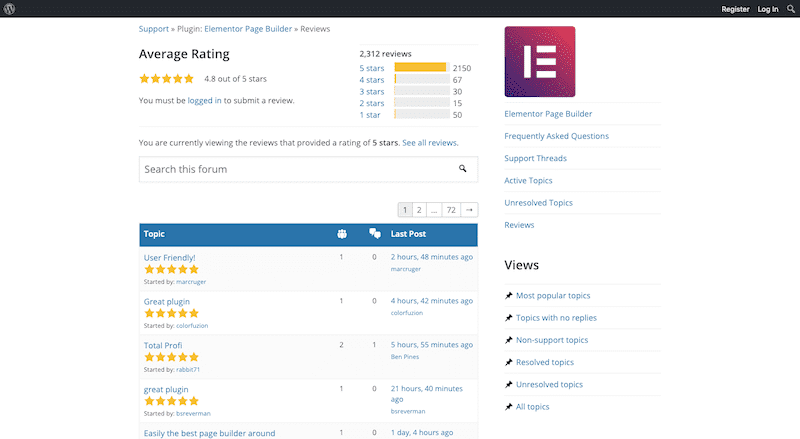Open the WordPress logo menu
Screen dimensions: 800x439
click(9, 8)
